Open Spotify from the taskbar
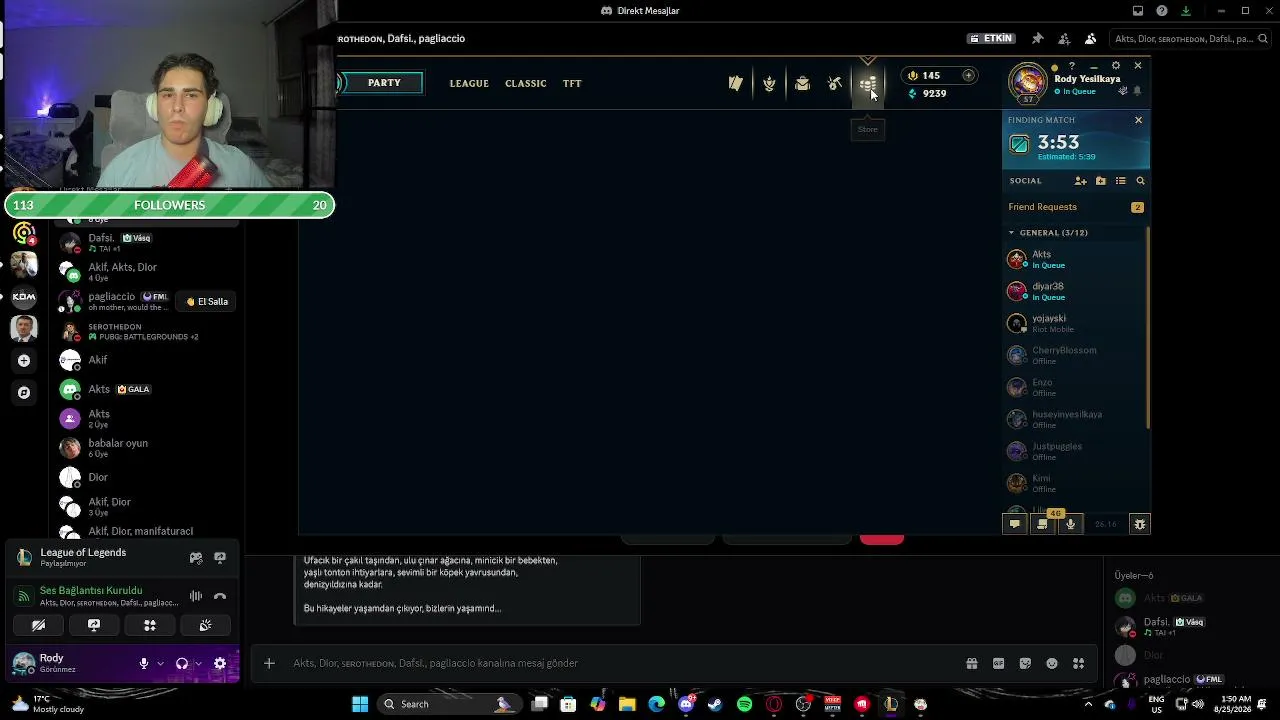The width and height of the screenshot is (1280, 720). click(x=744, y=704)
